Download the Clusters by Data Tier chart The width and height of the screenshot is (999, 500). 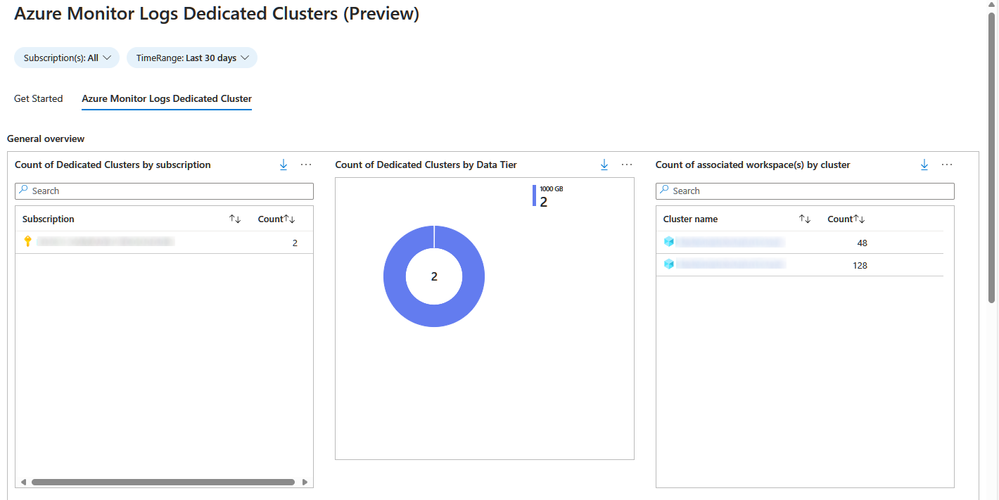[x=605, y=165]
